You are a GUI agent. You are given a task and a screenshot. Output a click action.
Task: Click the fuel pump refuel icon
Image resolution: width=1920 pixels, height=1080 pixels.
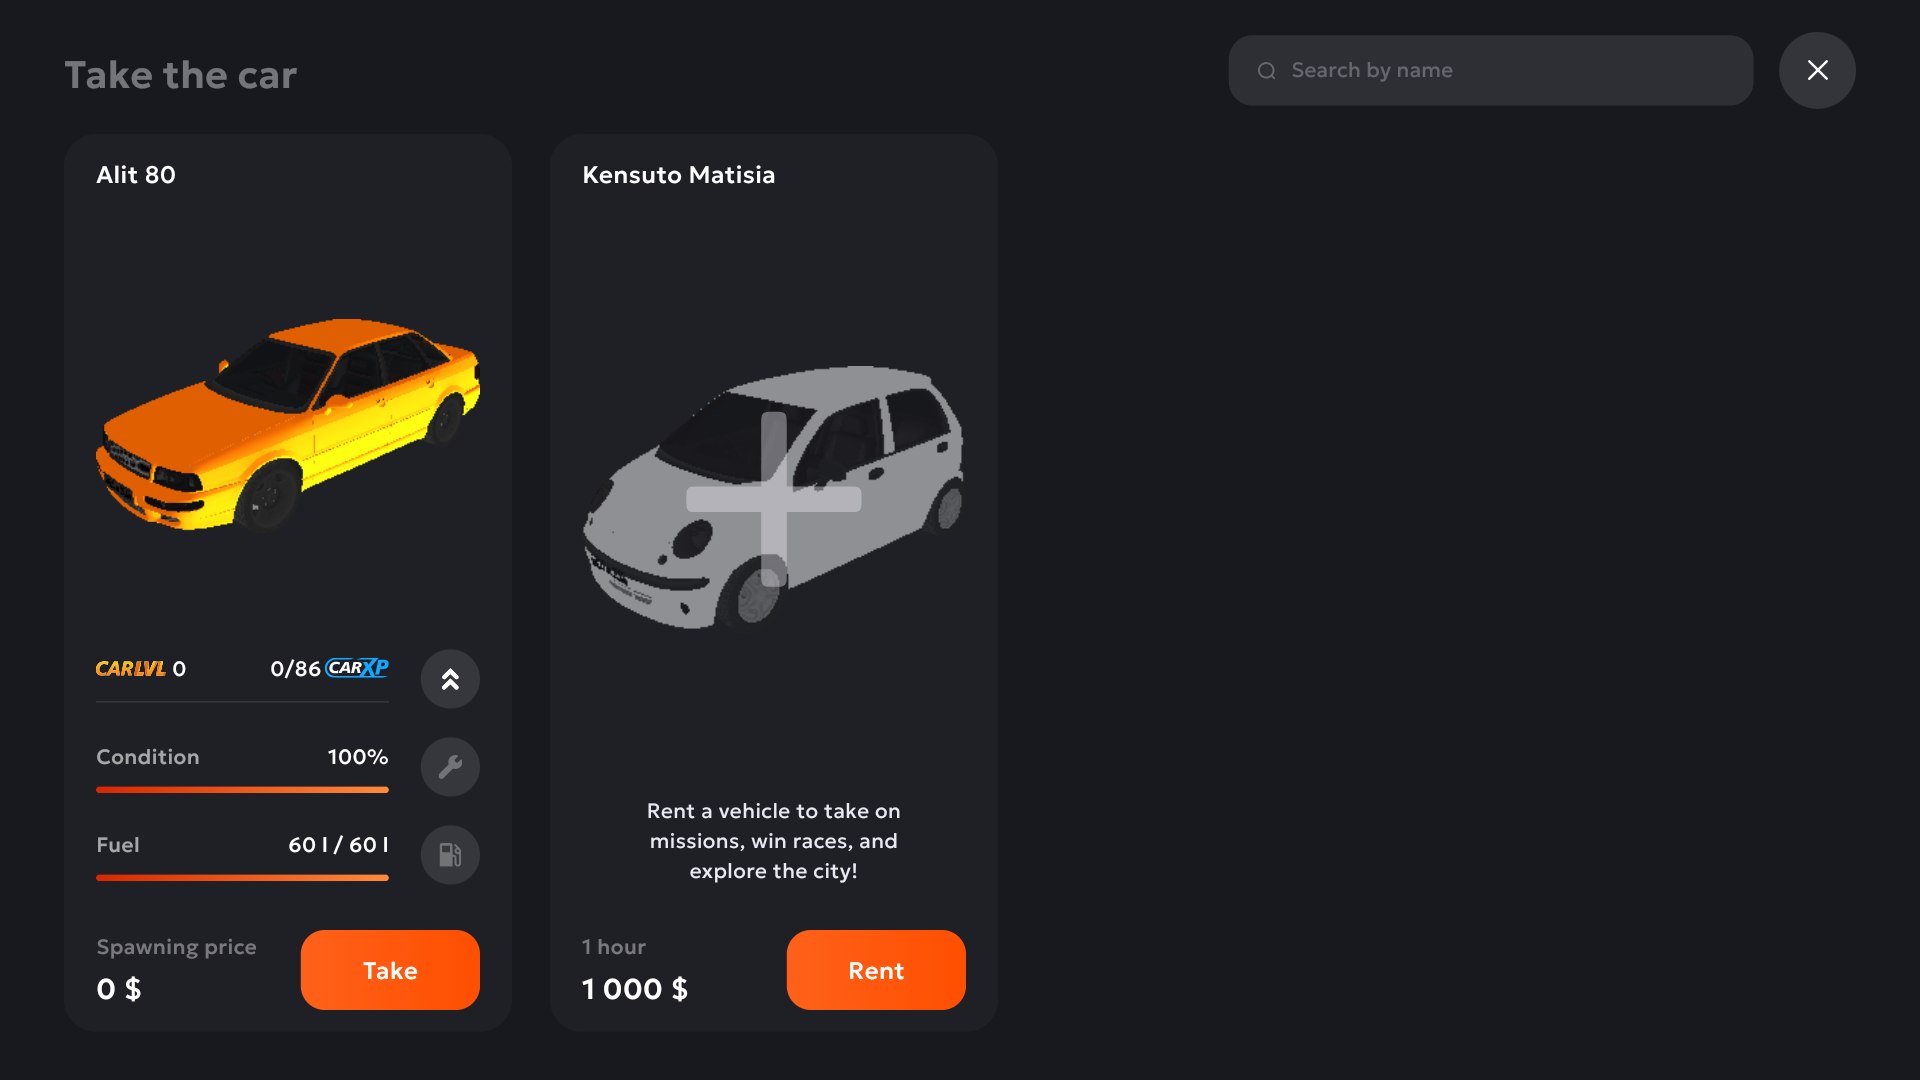450,855
